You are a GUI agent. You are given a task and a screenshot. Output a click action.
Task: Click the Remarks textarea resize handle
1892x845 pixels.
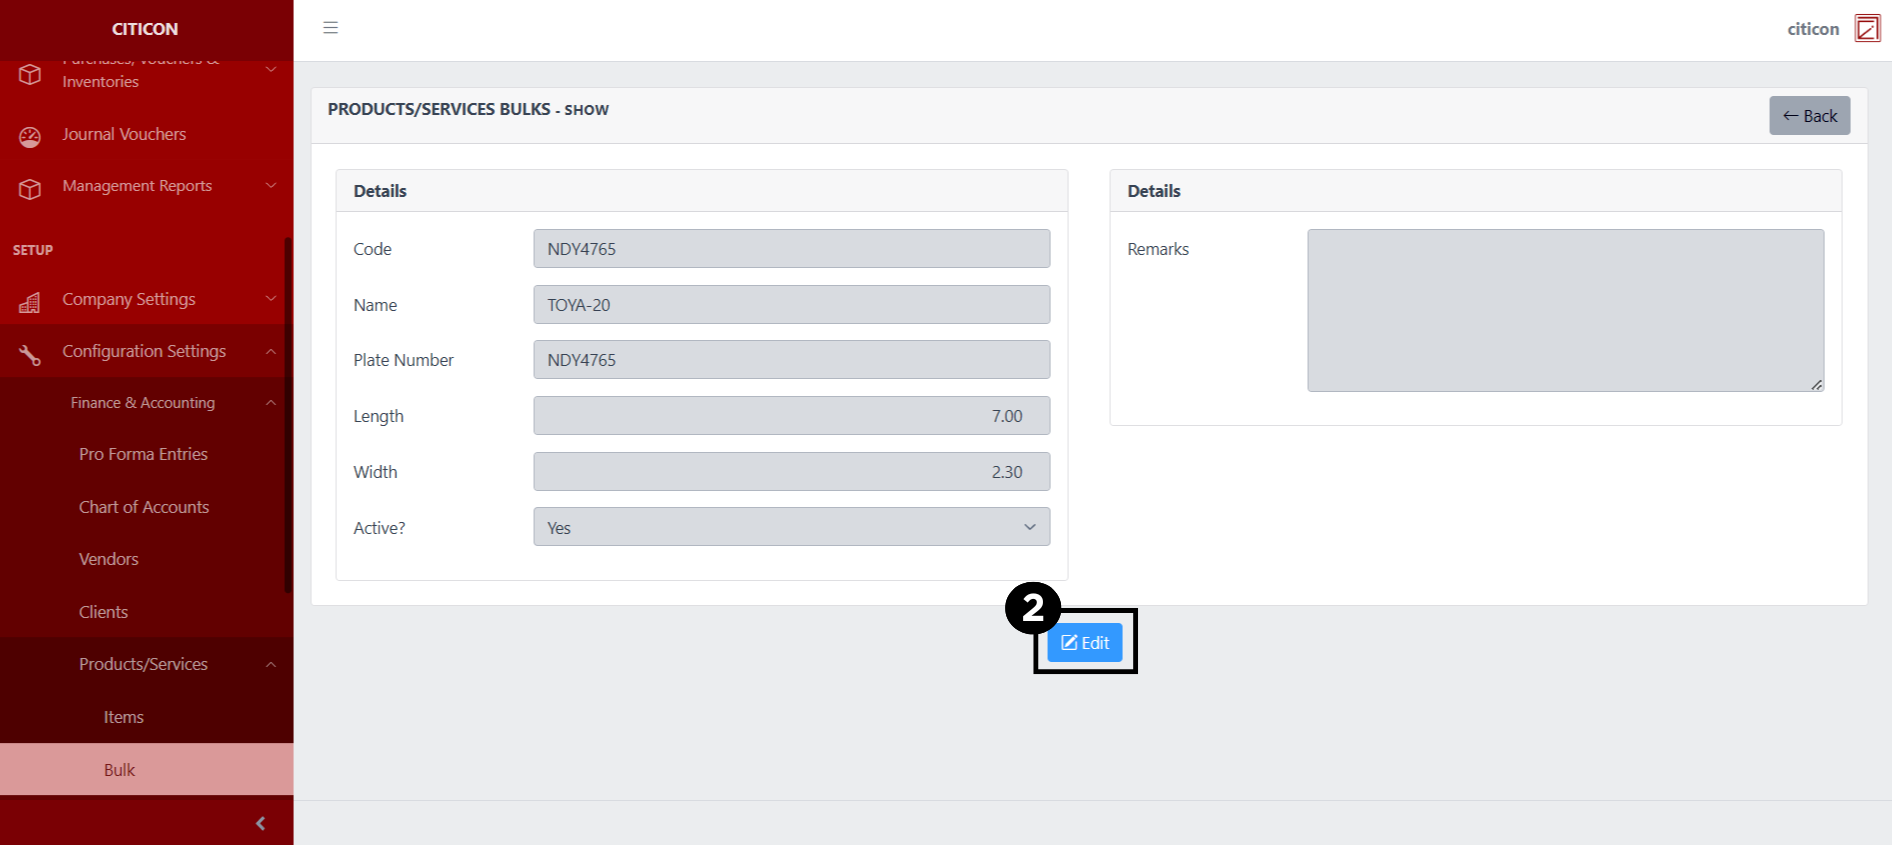[x=1816, y=384]
